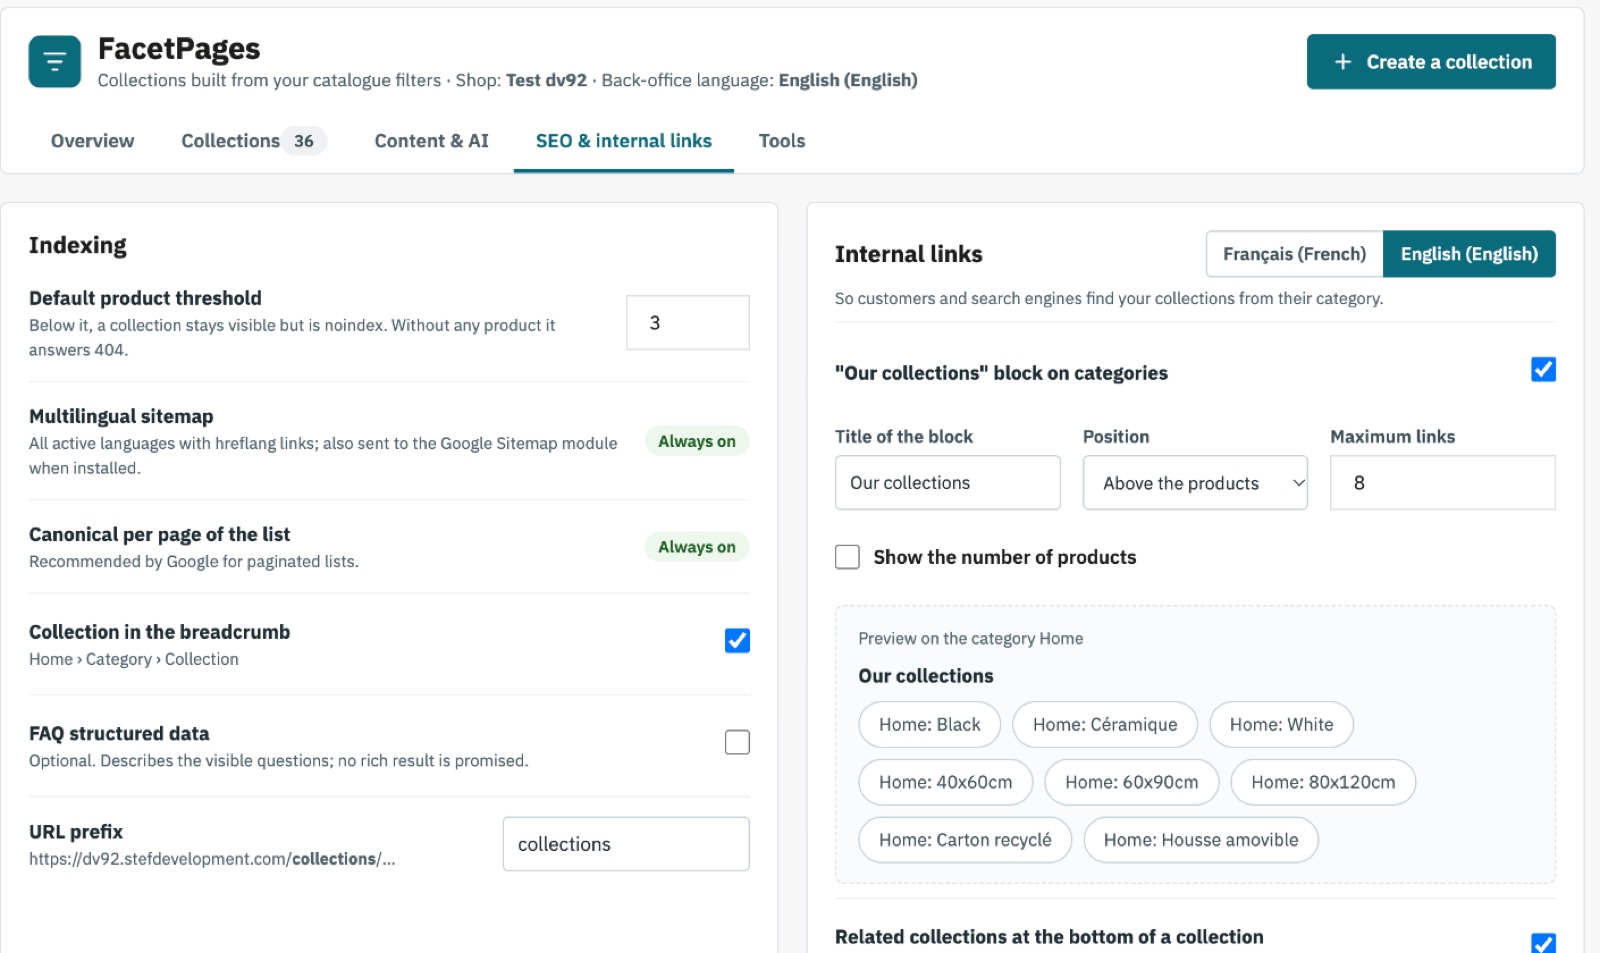Click the dv92.stefdevelopment.com URL preview text
The height and width of the screenshot is (953, 1600).
coord(212,859)
